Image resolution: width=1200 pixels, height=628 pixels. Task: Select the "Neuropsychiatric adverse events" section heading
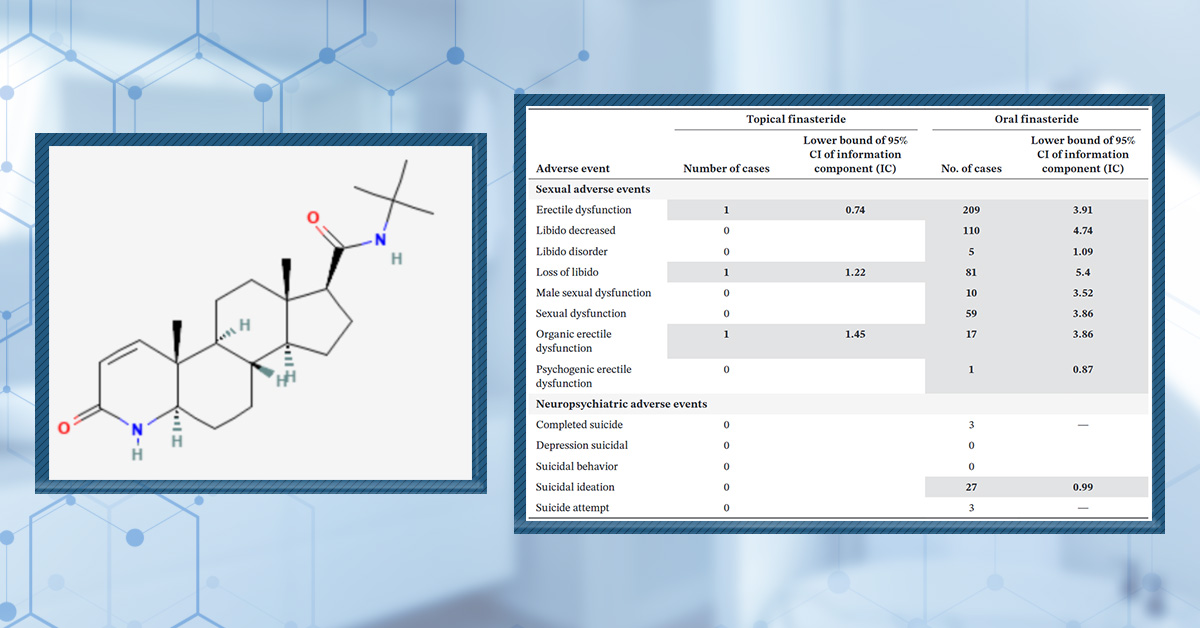(621, 404)
